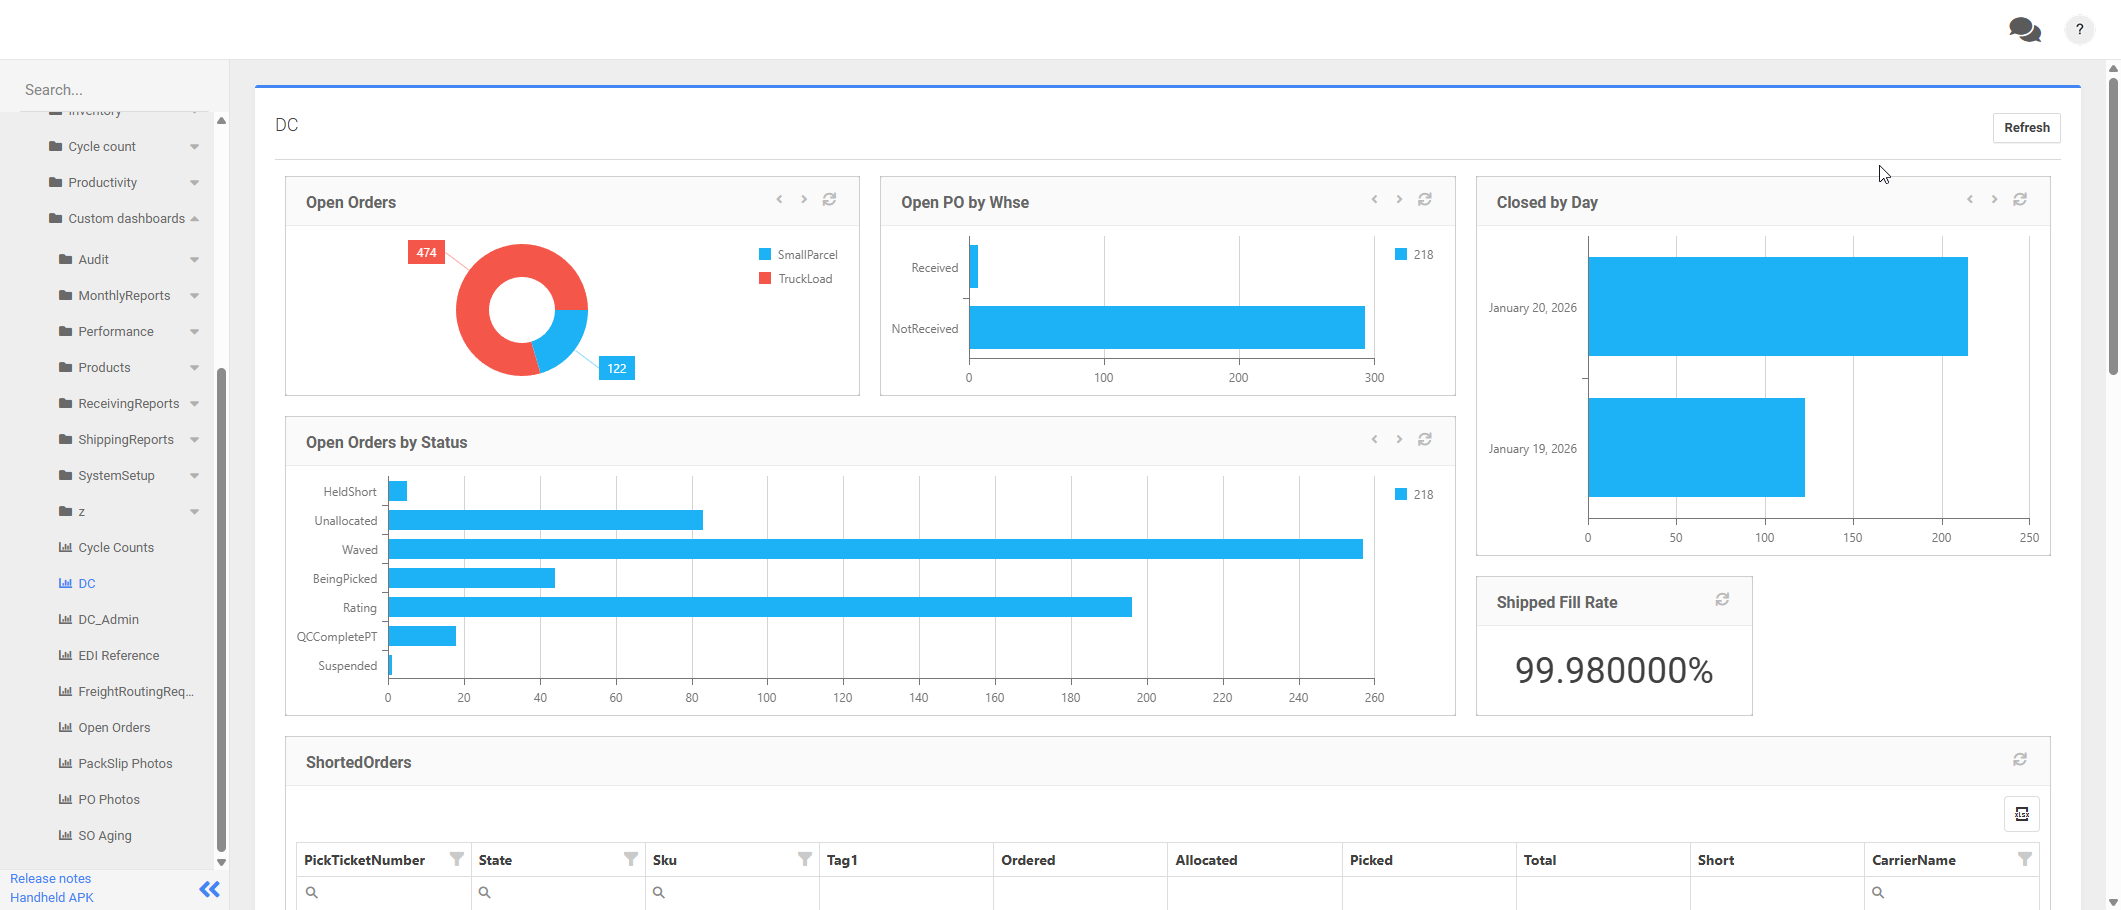Viewport: 2121px width, 910px height.
Task: Open the CarrierName column filter
Action: point(2027,859)
